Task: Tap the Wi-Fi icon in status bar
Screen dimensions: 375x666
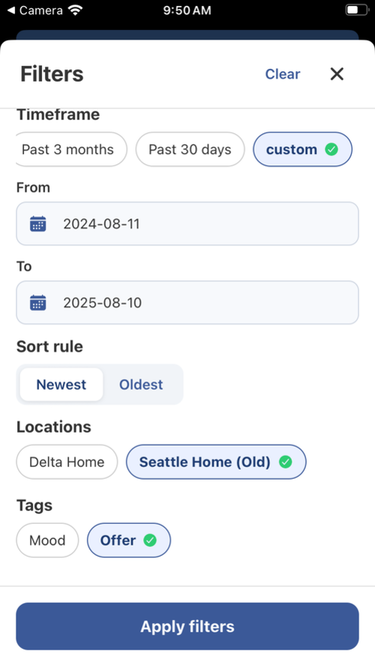Action: click(x=76, y=10)
